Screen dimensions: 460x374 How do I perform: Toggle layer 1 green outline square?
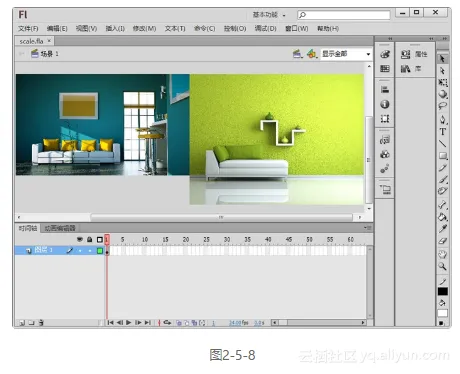[x=100, y=250]
